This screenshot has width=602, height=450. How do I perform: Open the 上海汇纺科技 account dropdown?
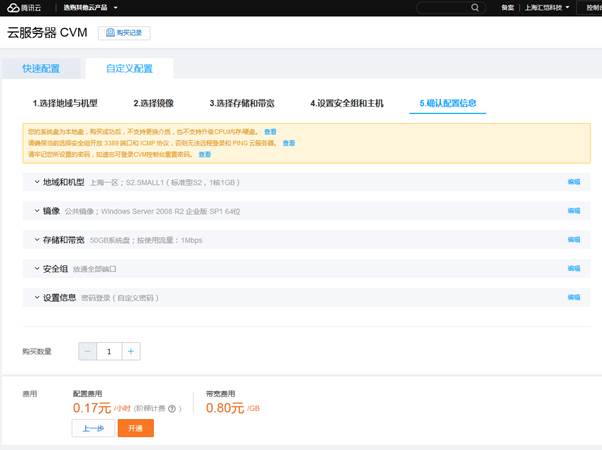[547, 7]
